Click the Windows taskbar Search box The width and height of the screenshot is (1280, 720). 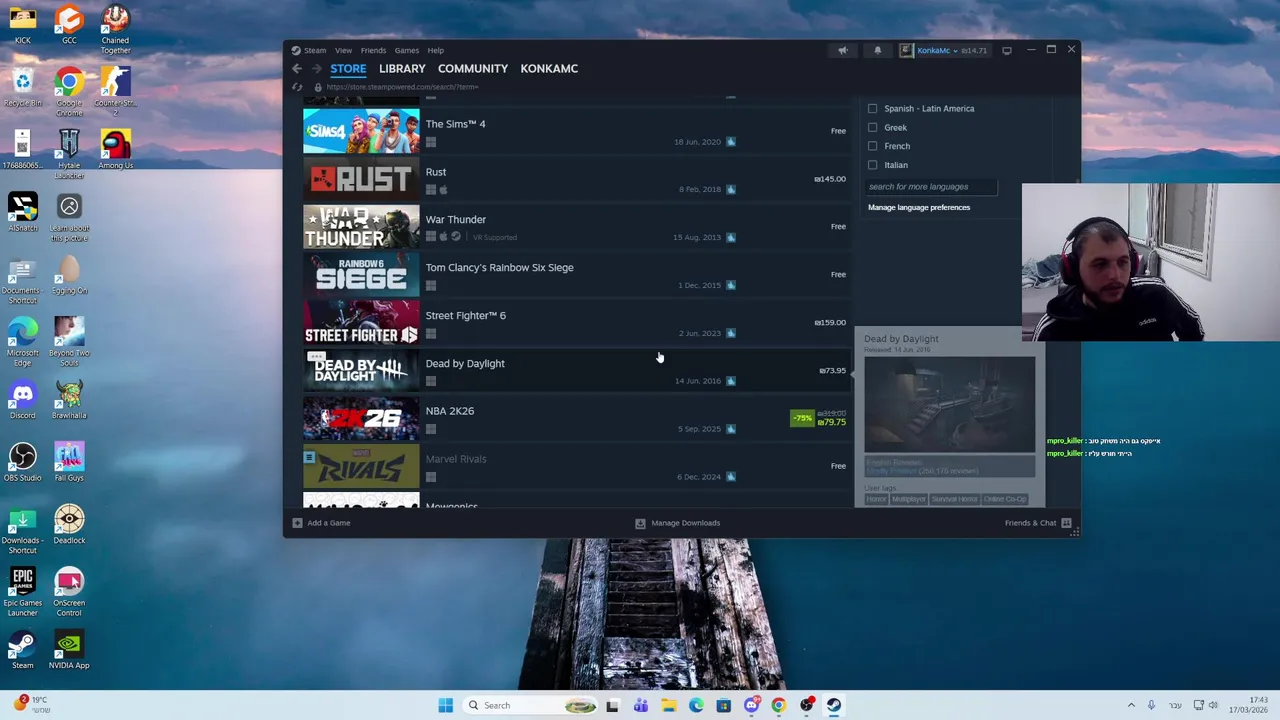(530, 705)
